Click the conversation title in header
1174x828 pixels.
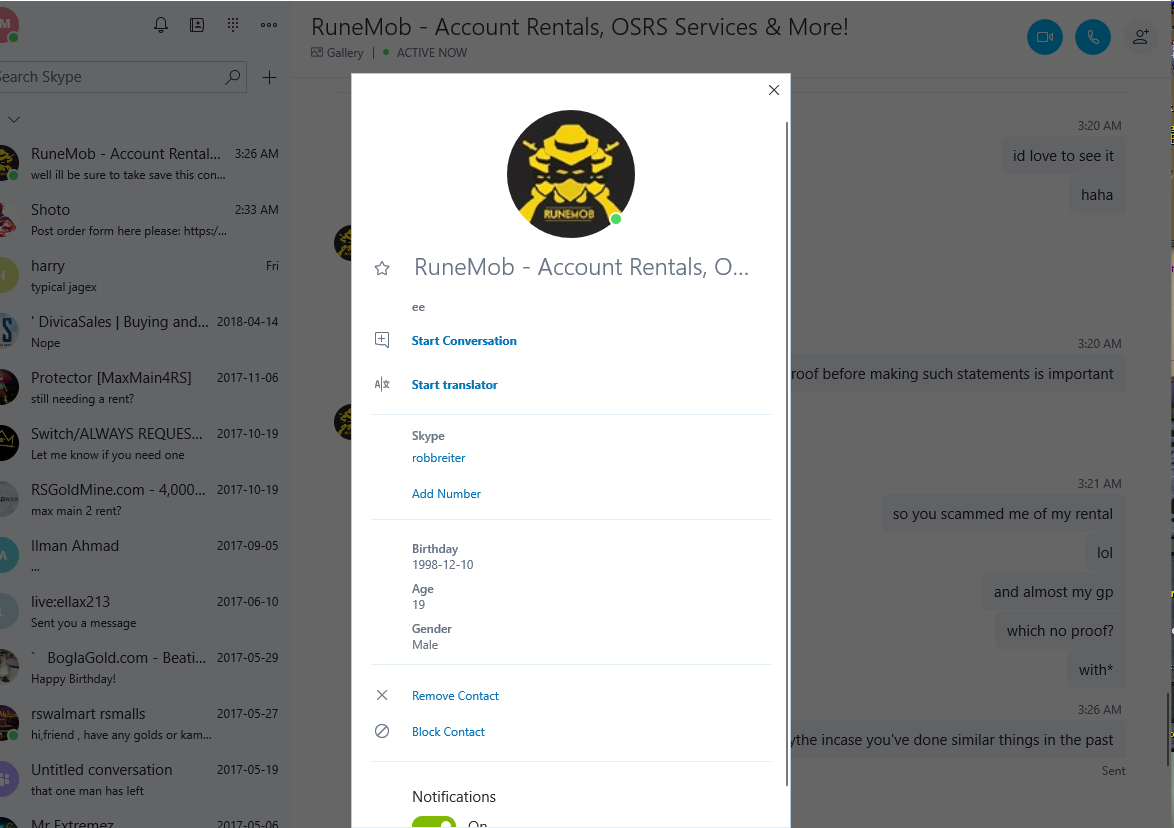[580, 27]
